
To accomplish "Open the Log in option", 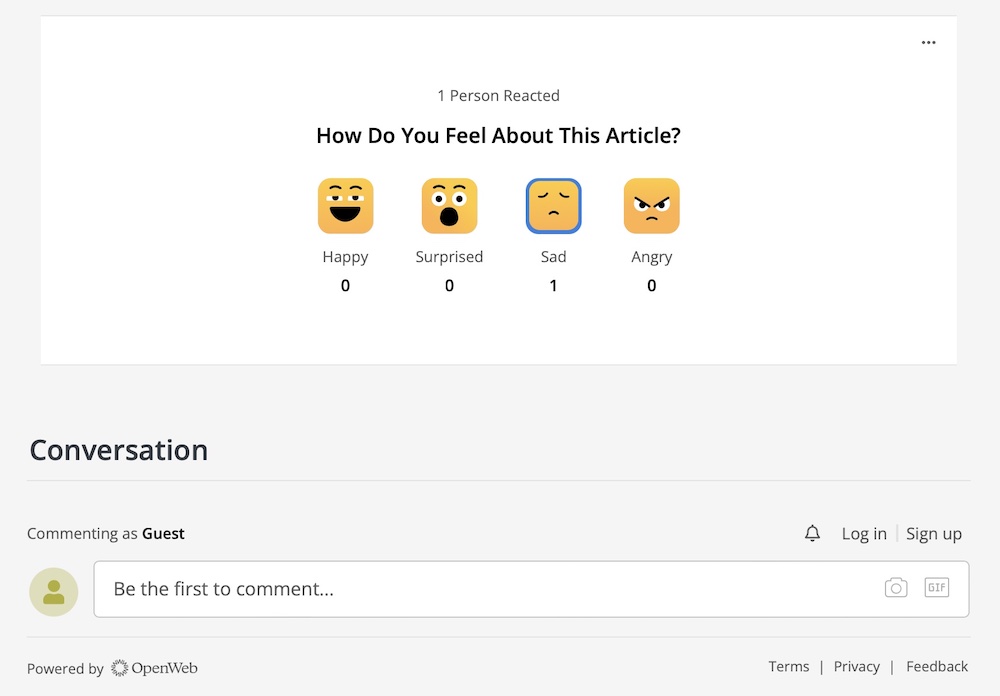I will pos(863,533).
